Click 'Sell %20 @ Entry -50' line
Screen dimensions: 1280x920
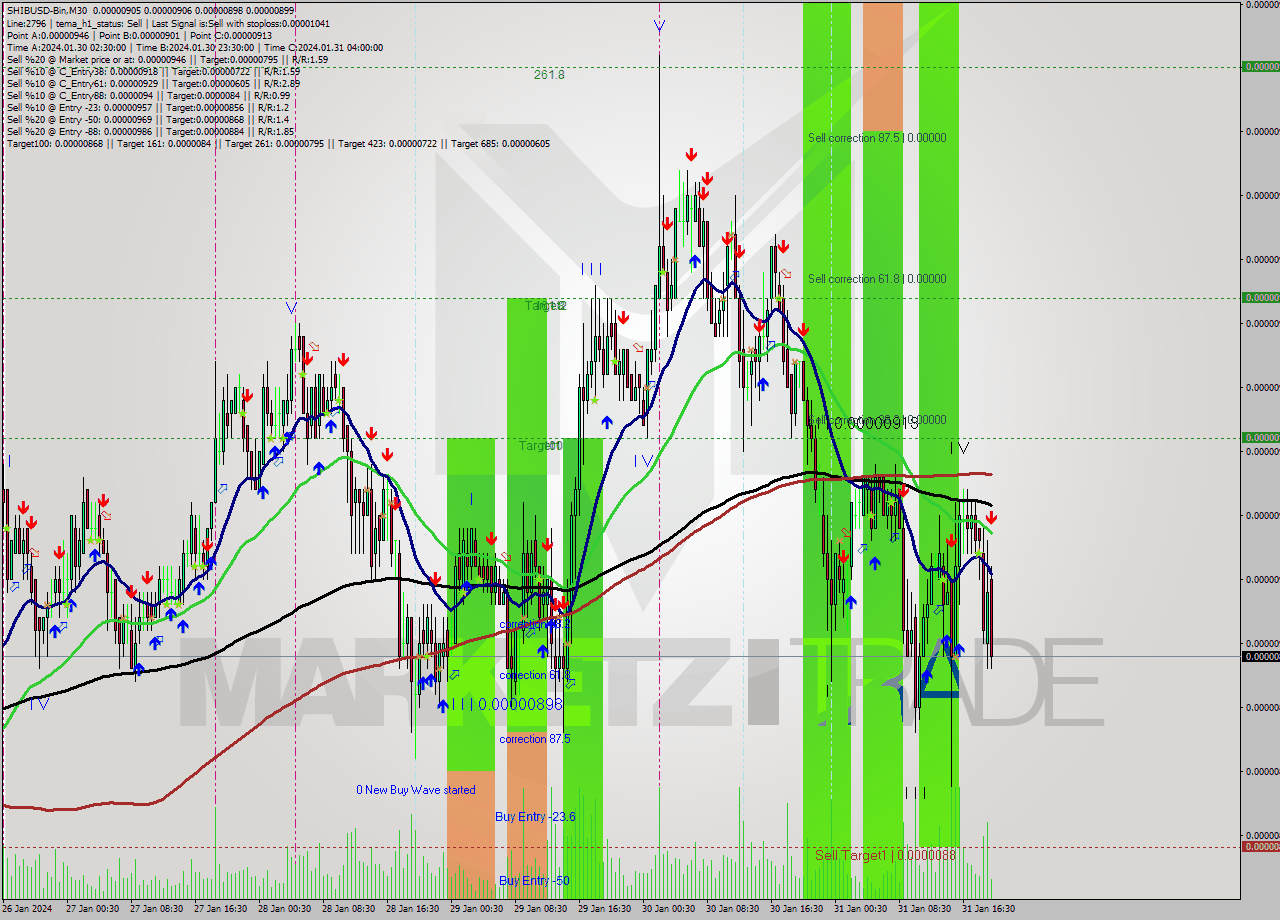click(147, 119)
